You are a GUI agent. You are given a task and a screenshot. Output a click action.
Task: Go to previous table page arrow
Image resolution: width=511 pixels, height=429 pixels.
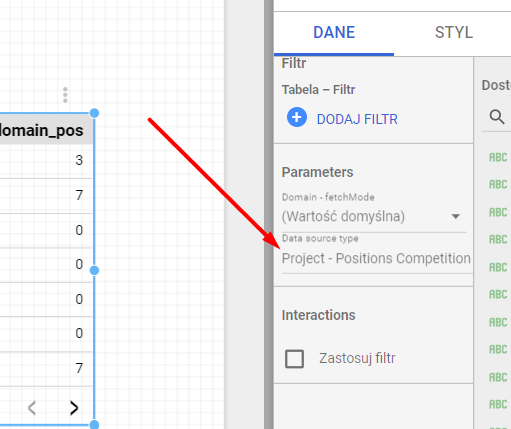tap(32, 408)
